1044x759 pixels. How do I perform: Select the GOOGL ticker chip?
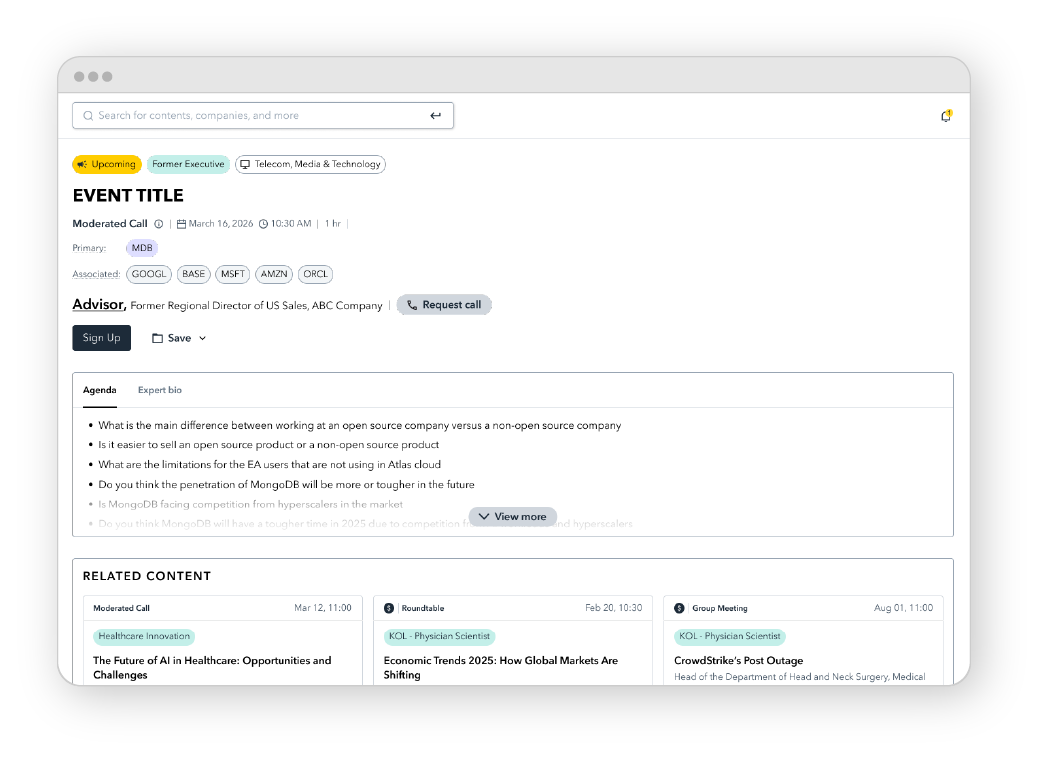pos(148,274)
